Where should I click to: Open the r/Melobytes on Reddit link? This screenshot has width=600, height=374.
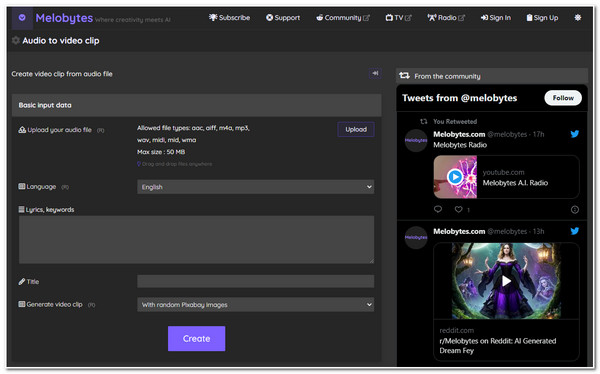(x=497, y=346)
